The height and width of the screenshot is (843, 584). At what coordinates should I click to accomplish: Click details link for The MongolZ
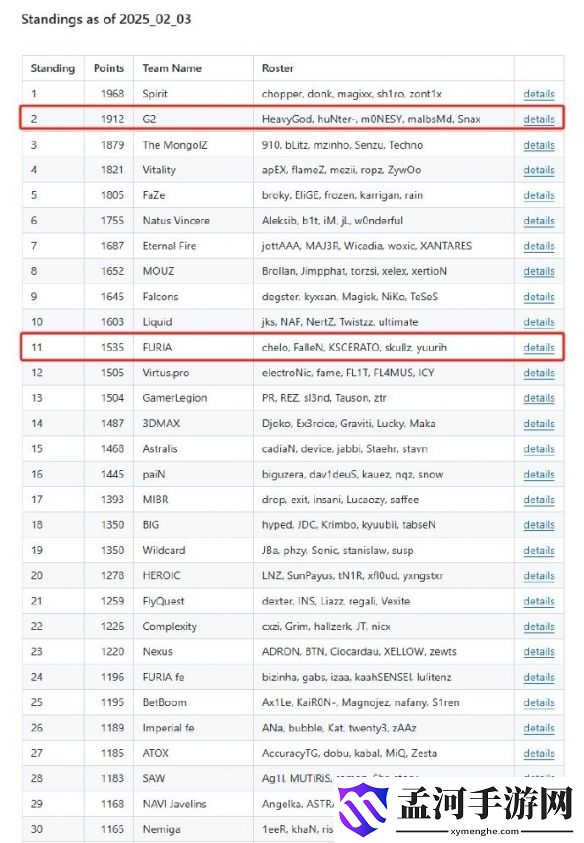click(x=539, y=145)
